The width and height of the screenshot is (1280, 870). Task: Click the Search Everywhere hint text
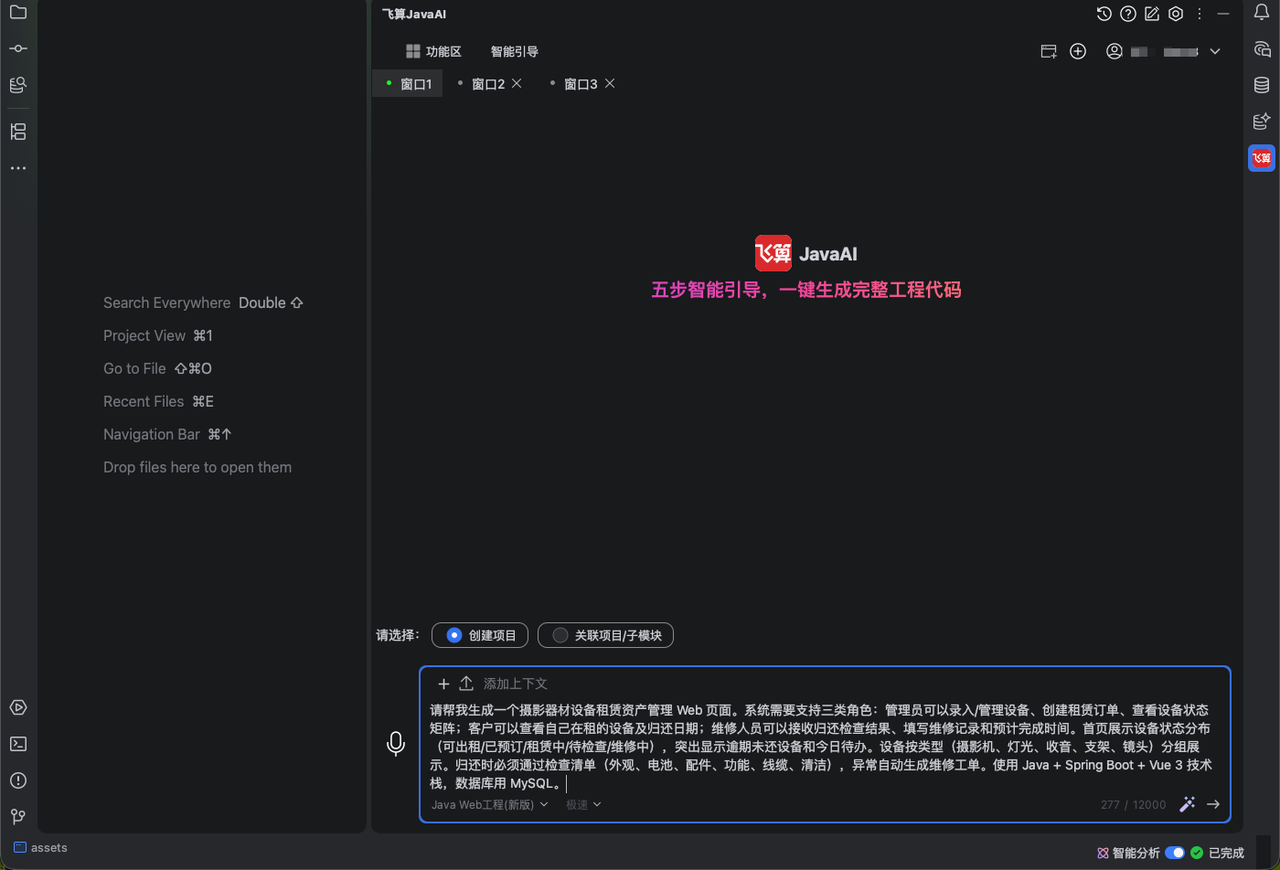click(x=167, y=303)
